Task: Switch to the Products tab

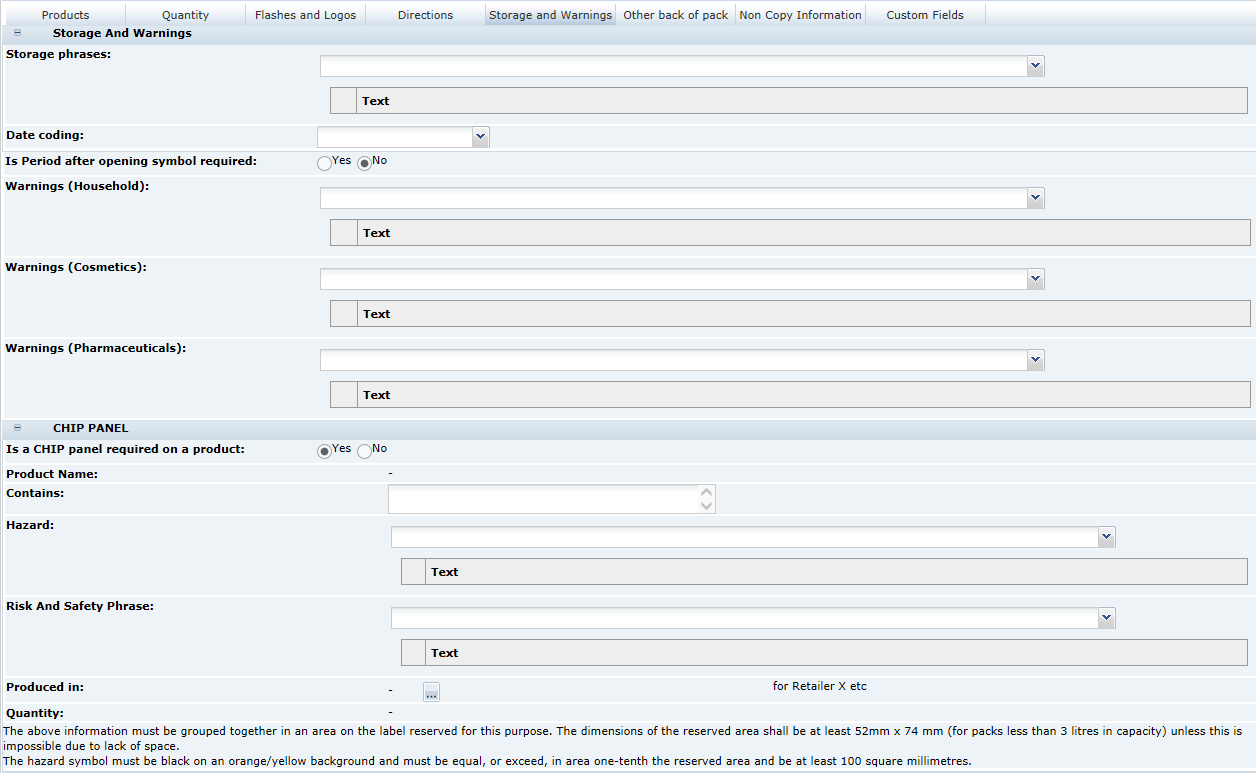Action: tap(65, 14)
